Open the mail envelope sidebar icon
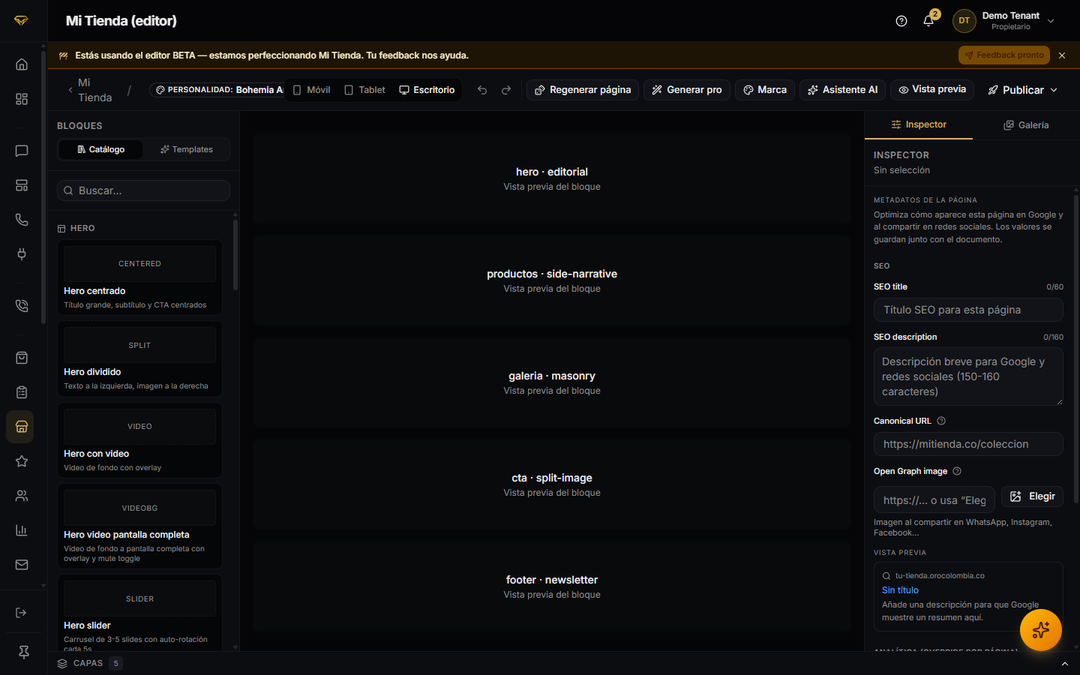This screenshot has height=675, width=1080. pyautogui.click(x=21, y=564)
